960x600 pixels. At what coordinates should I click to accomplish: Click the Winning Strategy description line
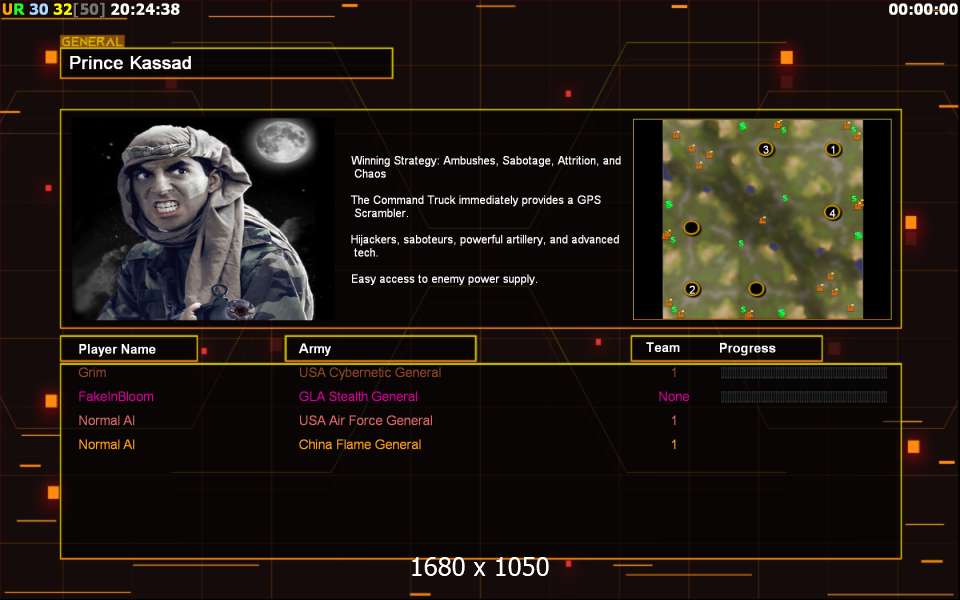(x=486, y=167)
